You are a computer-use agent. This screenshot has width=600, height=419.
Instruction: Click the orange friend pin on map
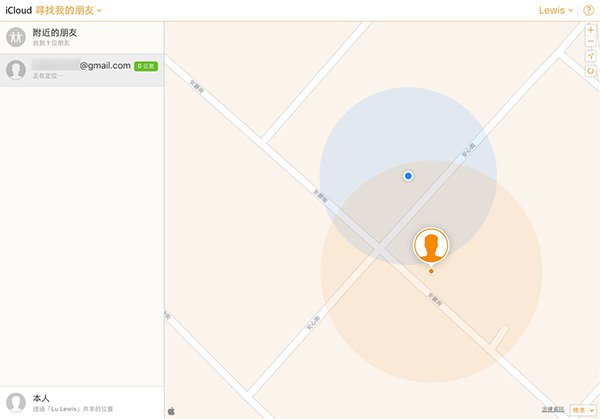431,246
